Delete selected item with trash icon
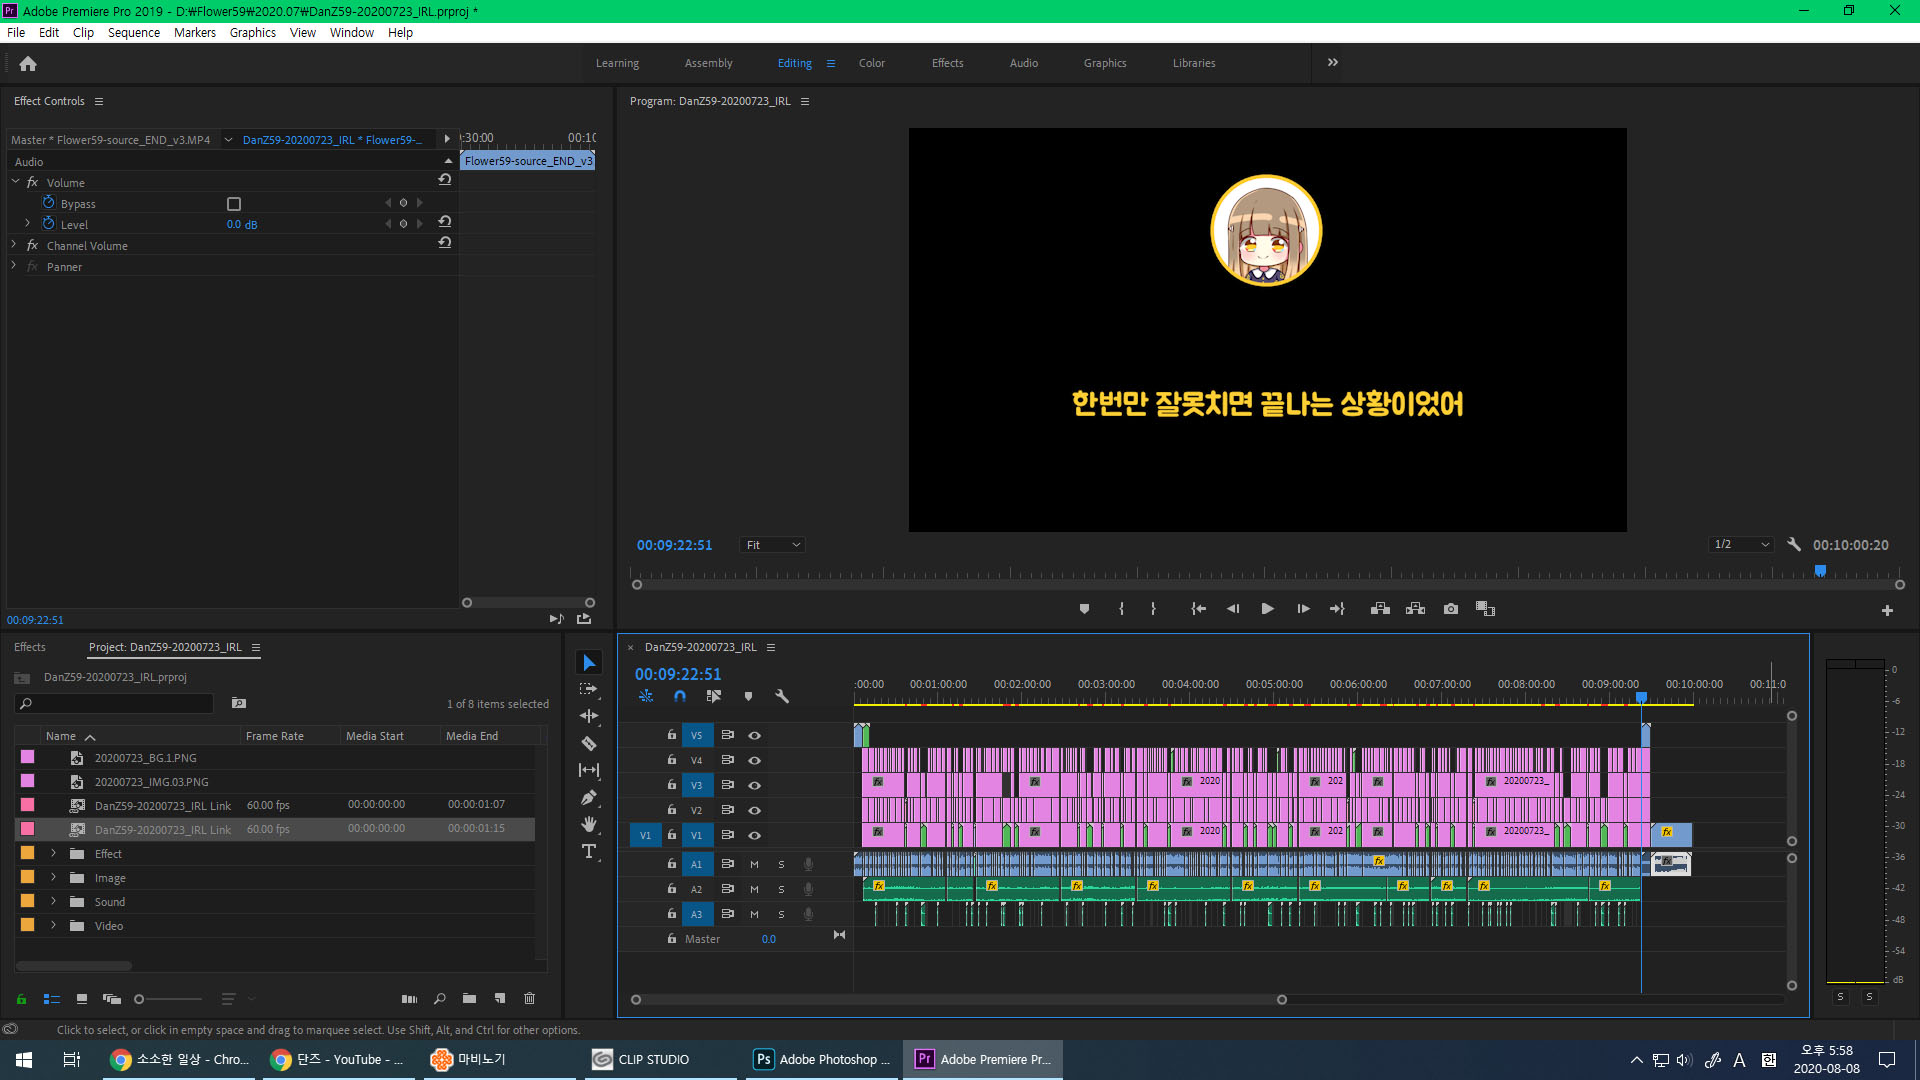Image resolution: width=1920 pixels, height=1080 pixels. click(x=530, y=998)
